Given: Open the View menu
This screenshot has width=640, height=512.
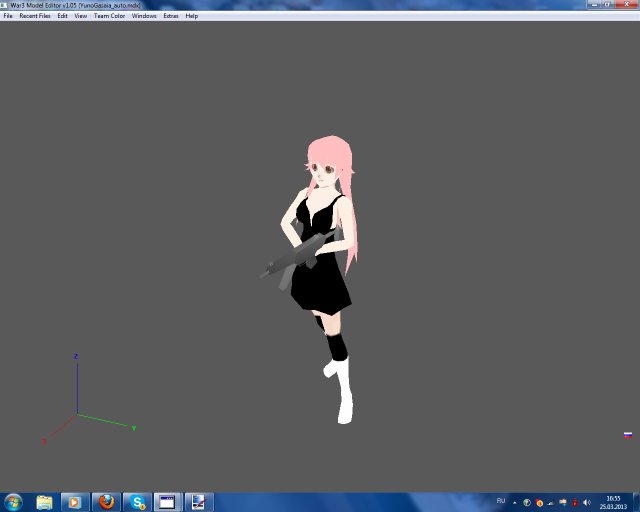Looking at the screenshot, I should [x=80, y=16].
